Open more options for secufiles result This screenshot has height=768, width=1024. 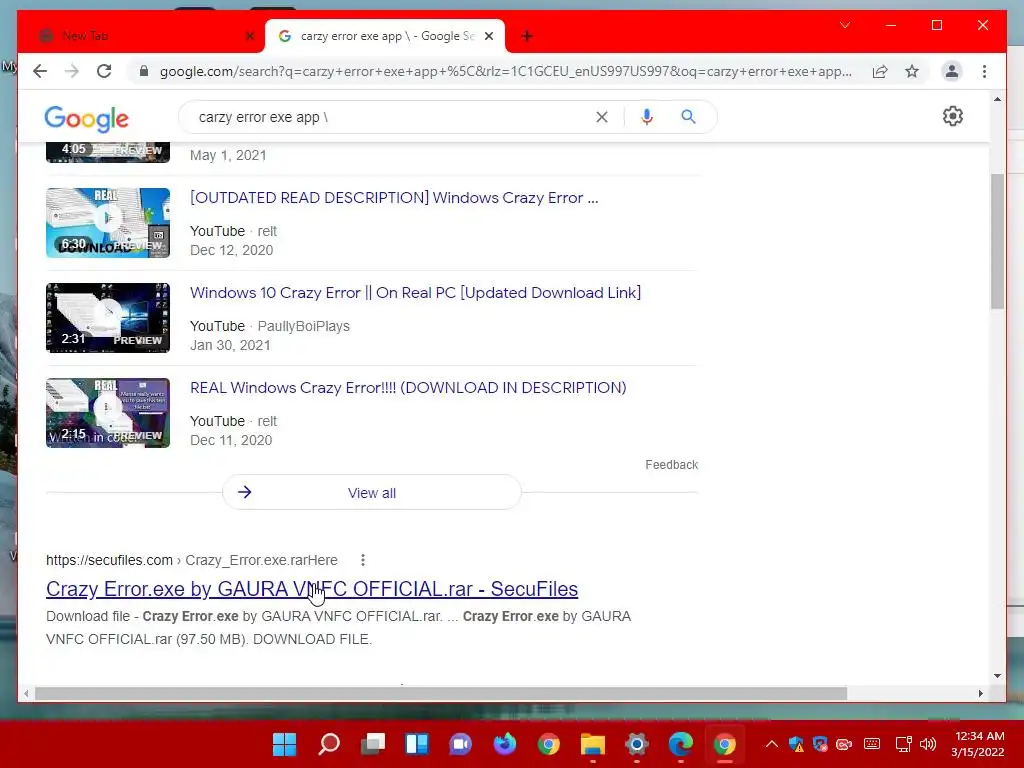click(x=362, y=560)
